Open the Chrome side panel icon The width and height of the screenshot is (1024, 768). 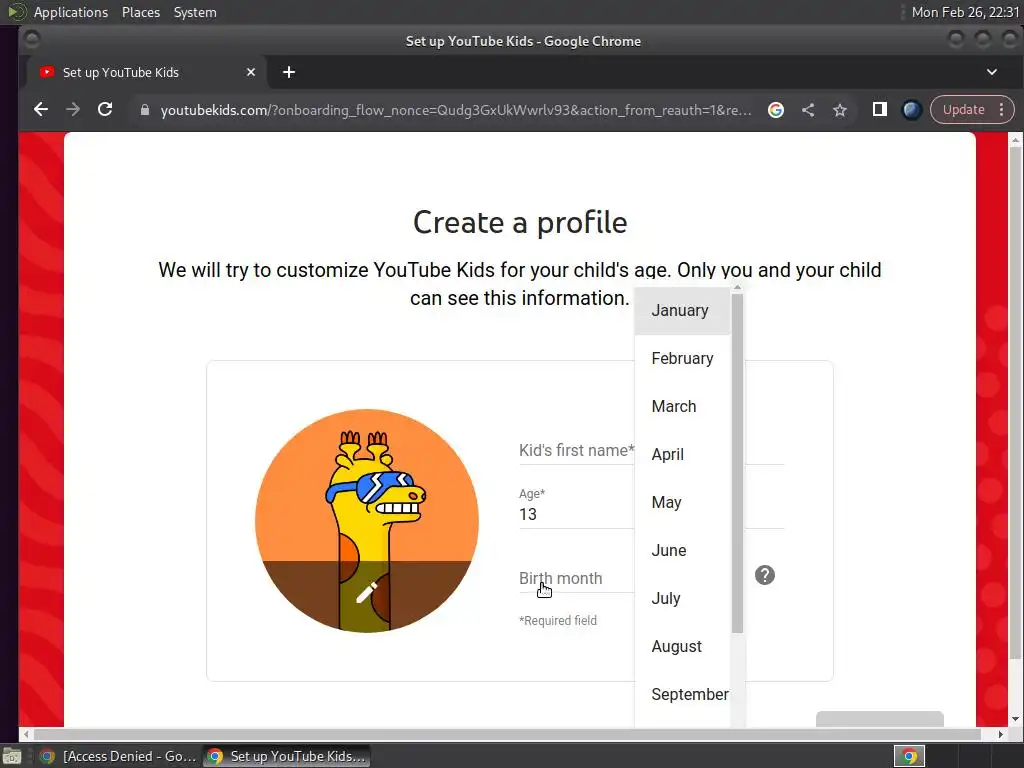coord(880,110)
